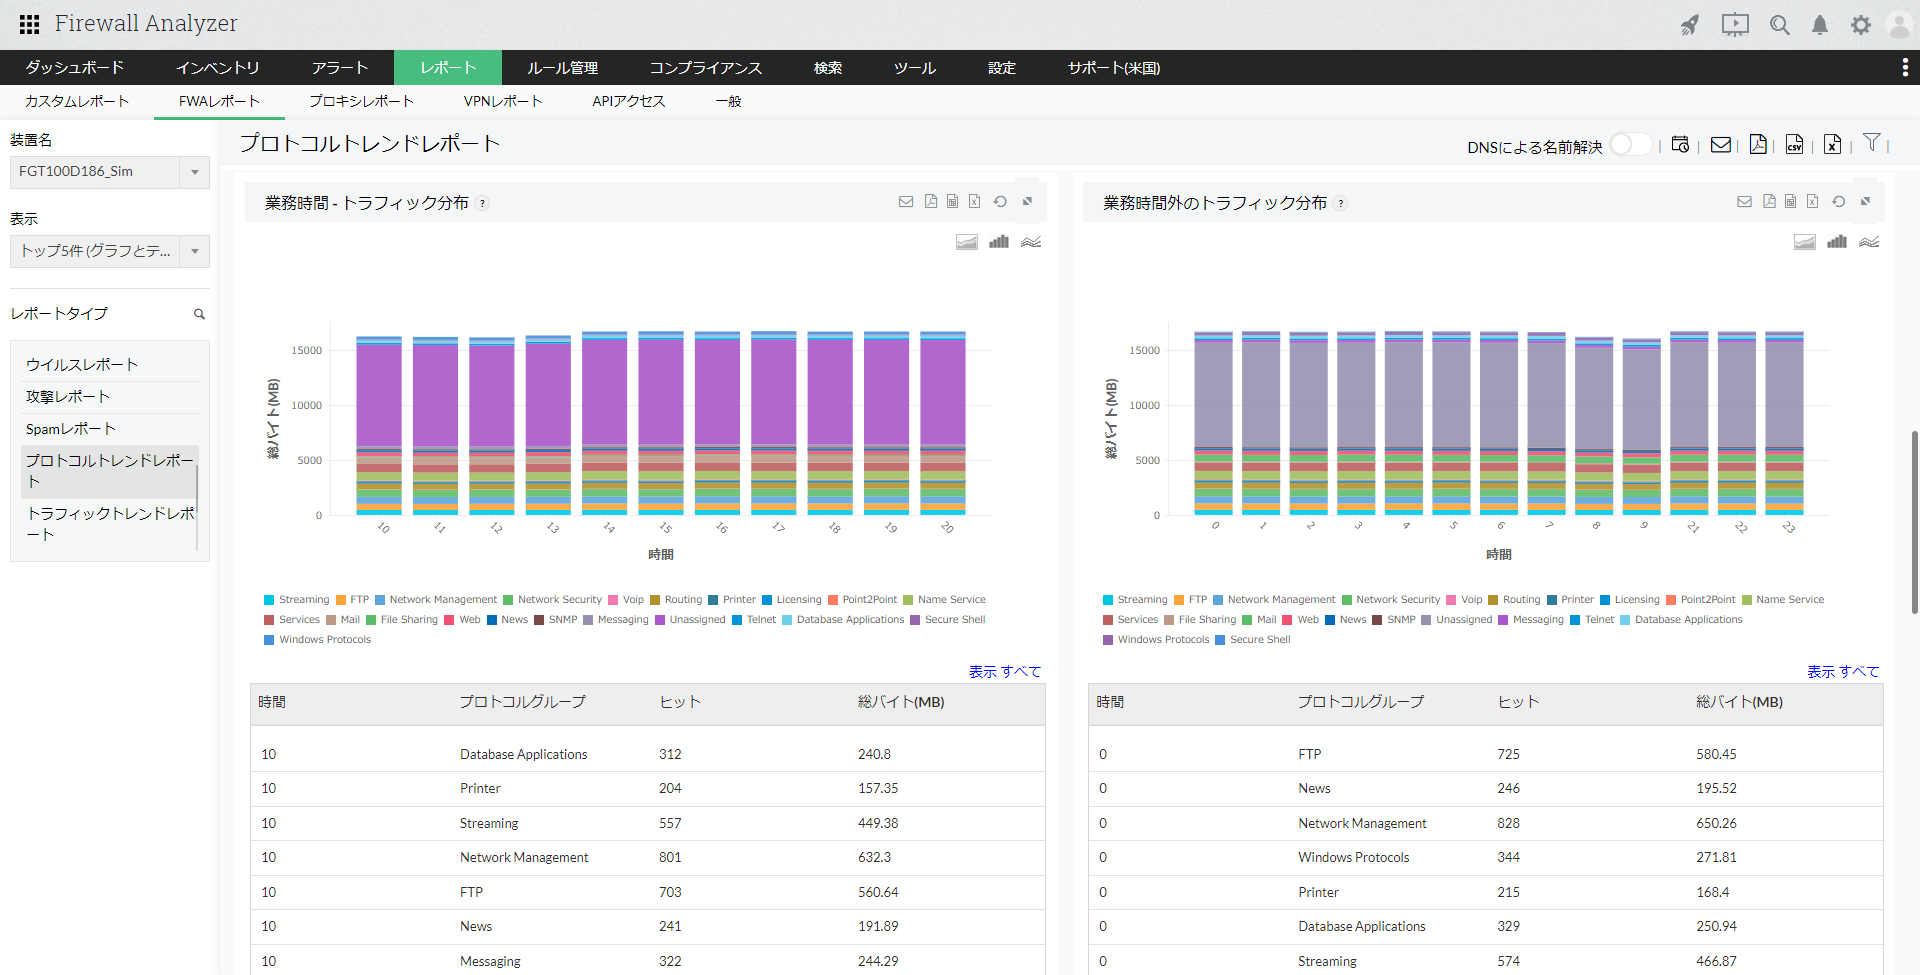Open the コンプライアンス menu
This screenshot has height=975, width=1920.
(x=705, y=68)
